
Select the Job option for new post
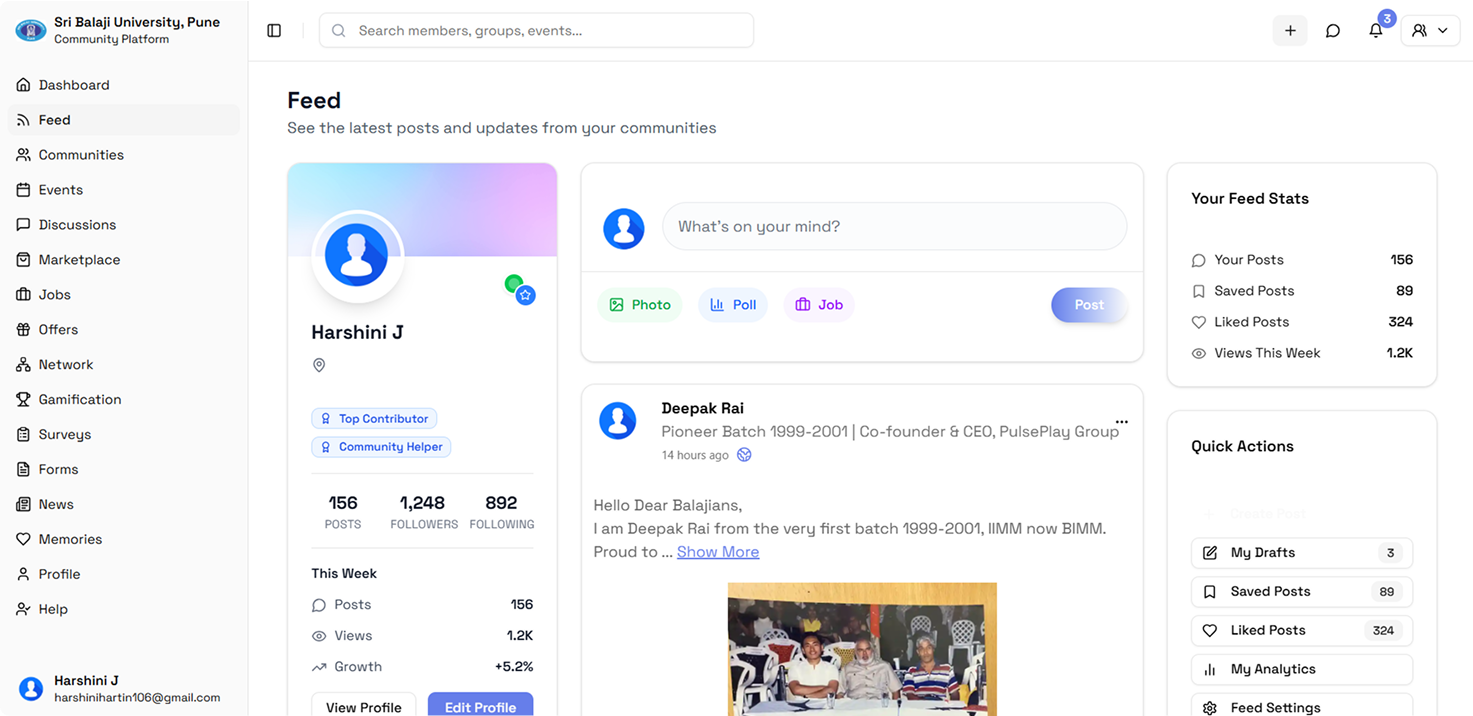coord(819,305)
